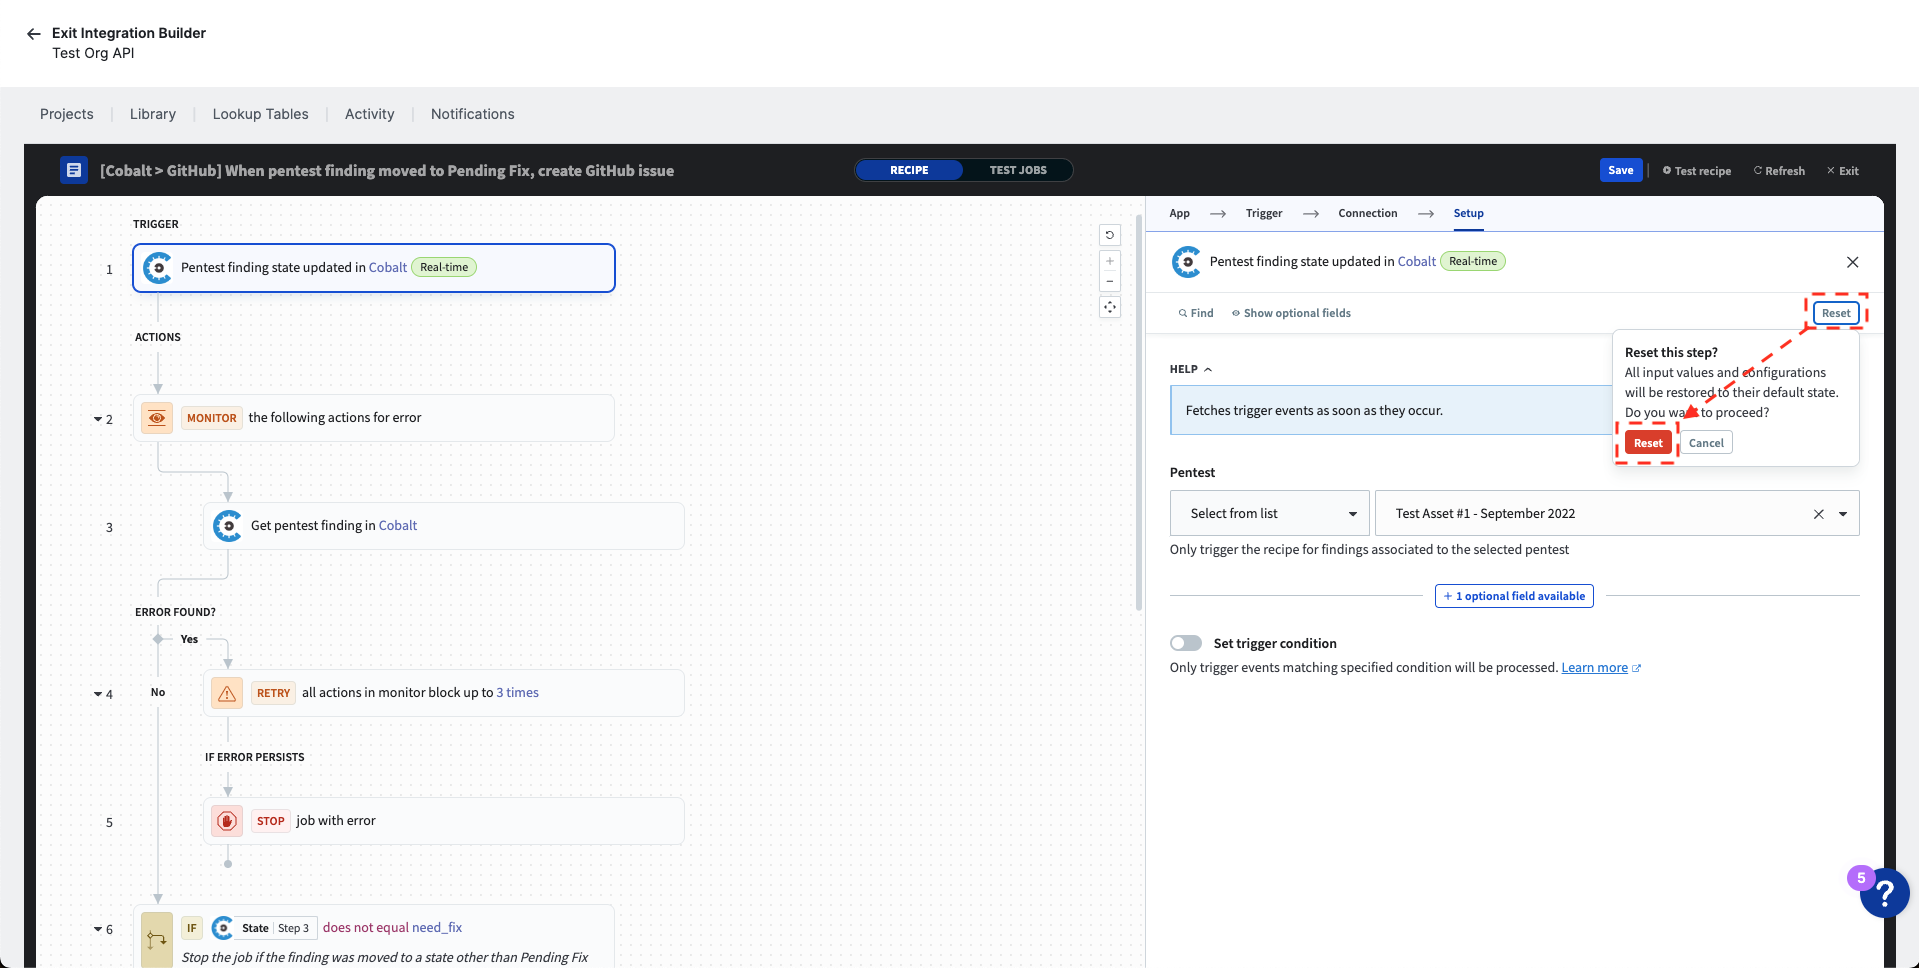
Task: Click the canvas vertical scrollbar
Action: (x=1138, y=412)
